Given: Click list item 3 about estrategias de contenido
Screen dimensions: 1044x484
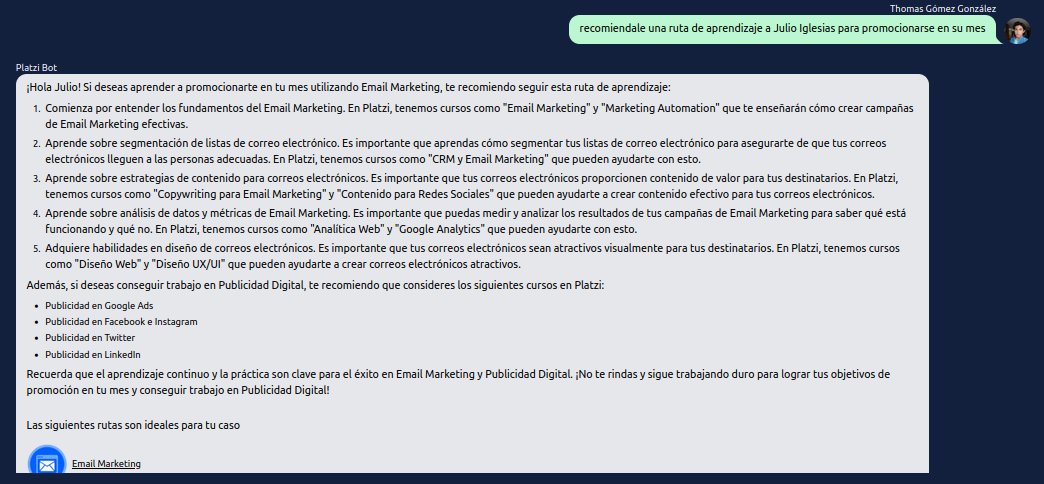Looking at the screenshot, I should tap(473, 186).
